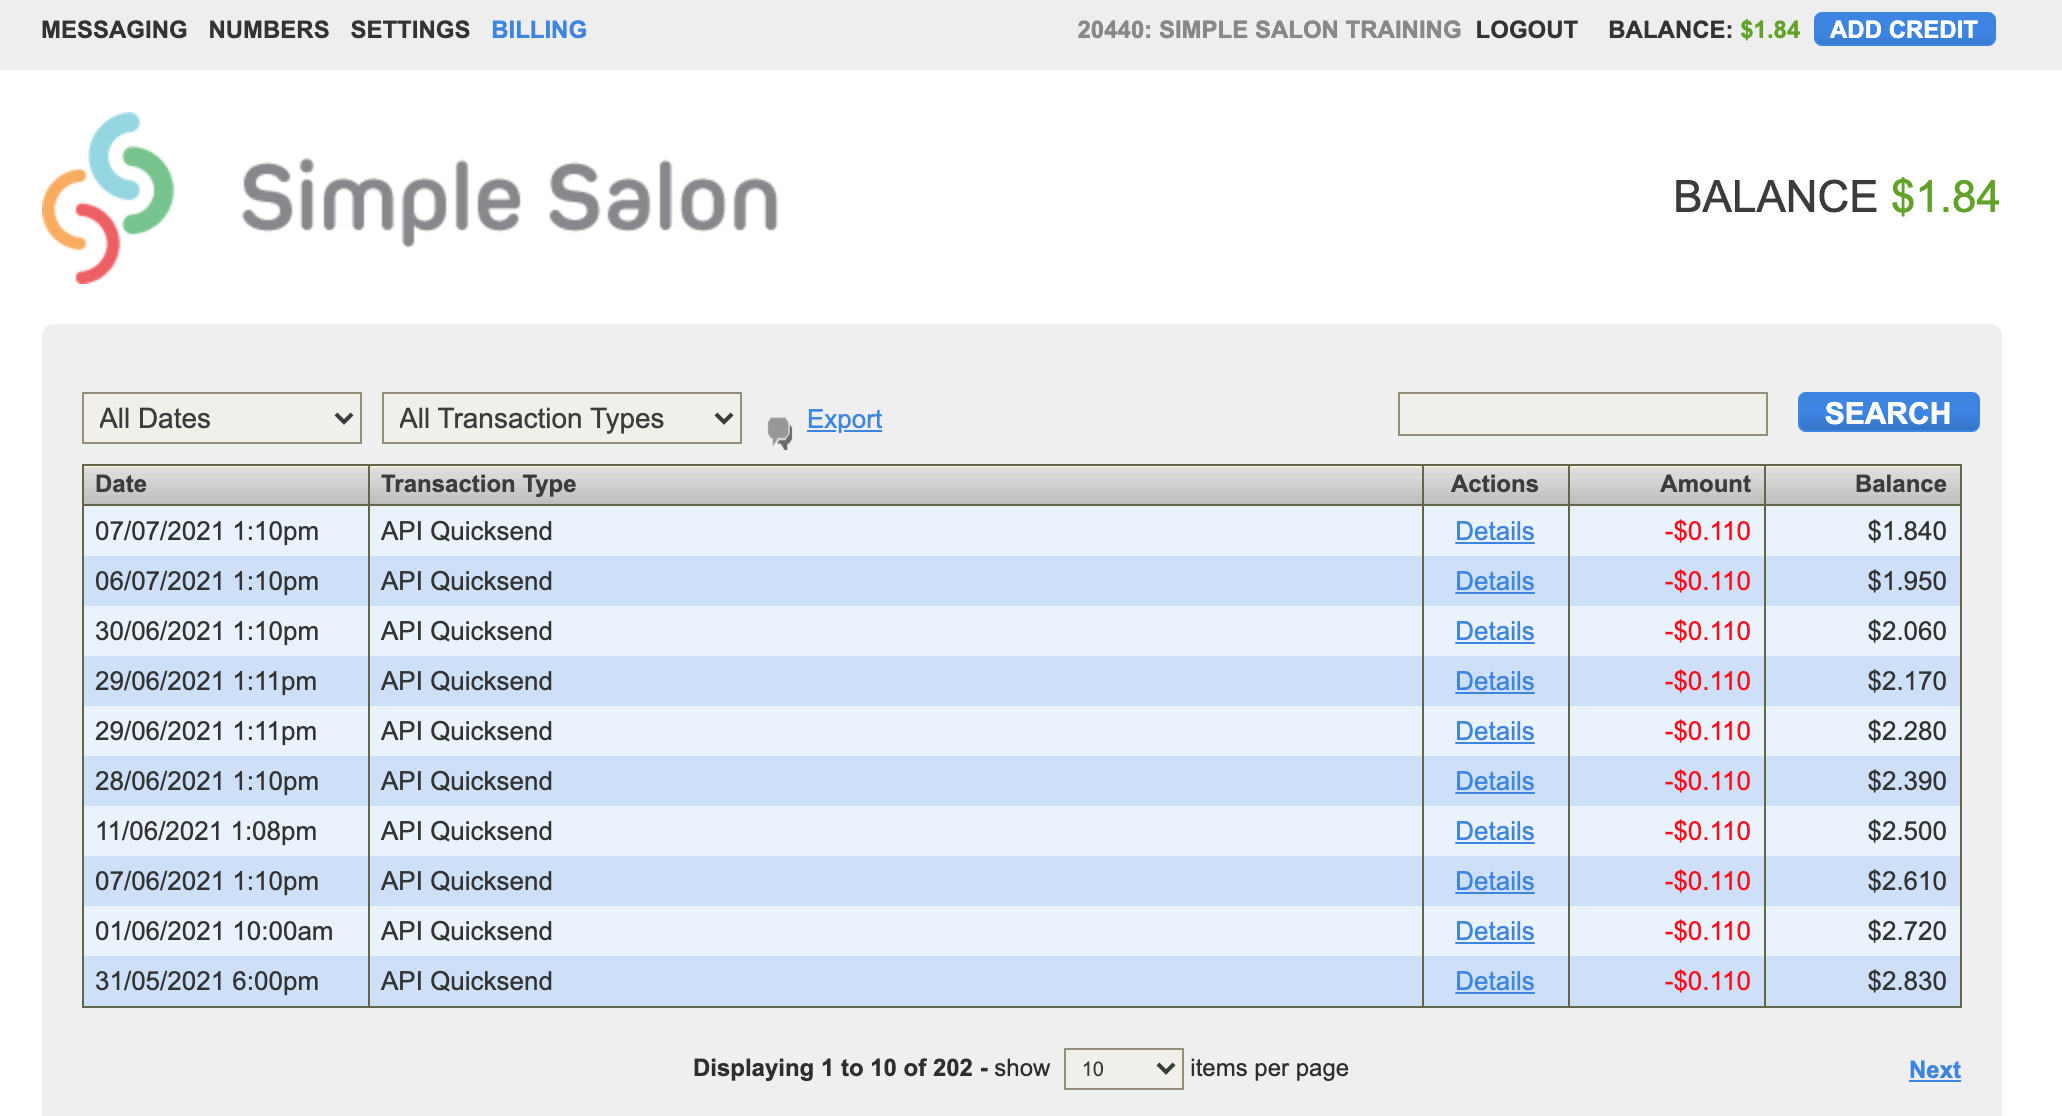
Task: Open Details for the 07/07/2021 transaction
Action: [x=1494, y=531]
